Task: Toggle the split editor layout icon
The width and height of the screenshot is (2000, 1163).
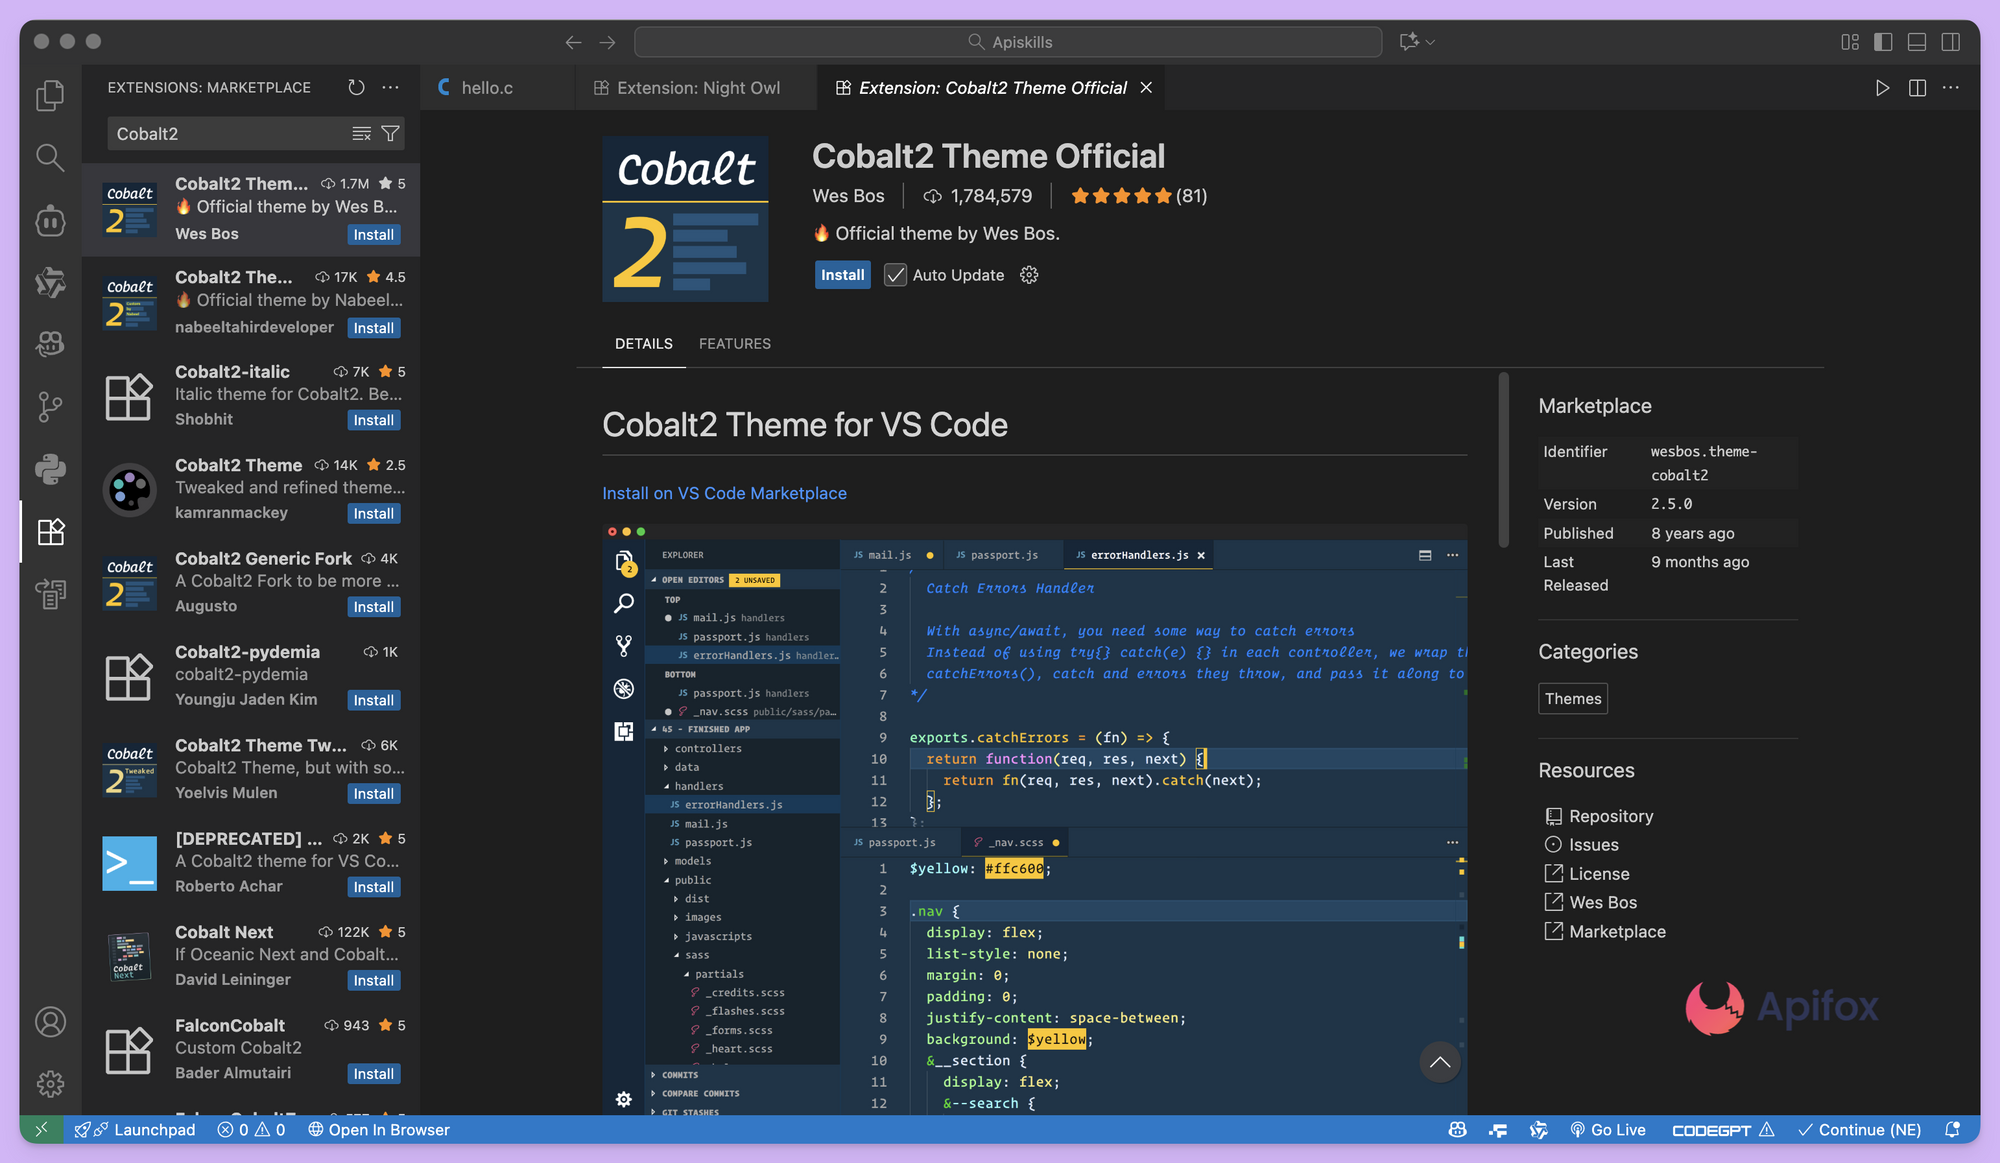Action: coord(1917,87)
